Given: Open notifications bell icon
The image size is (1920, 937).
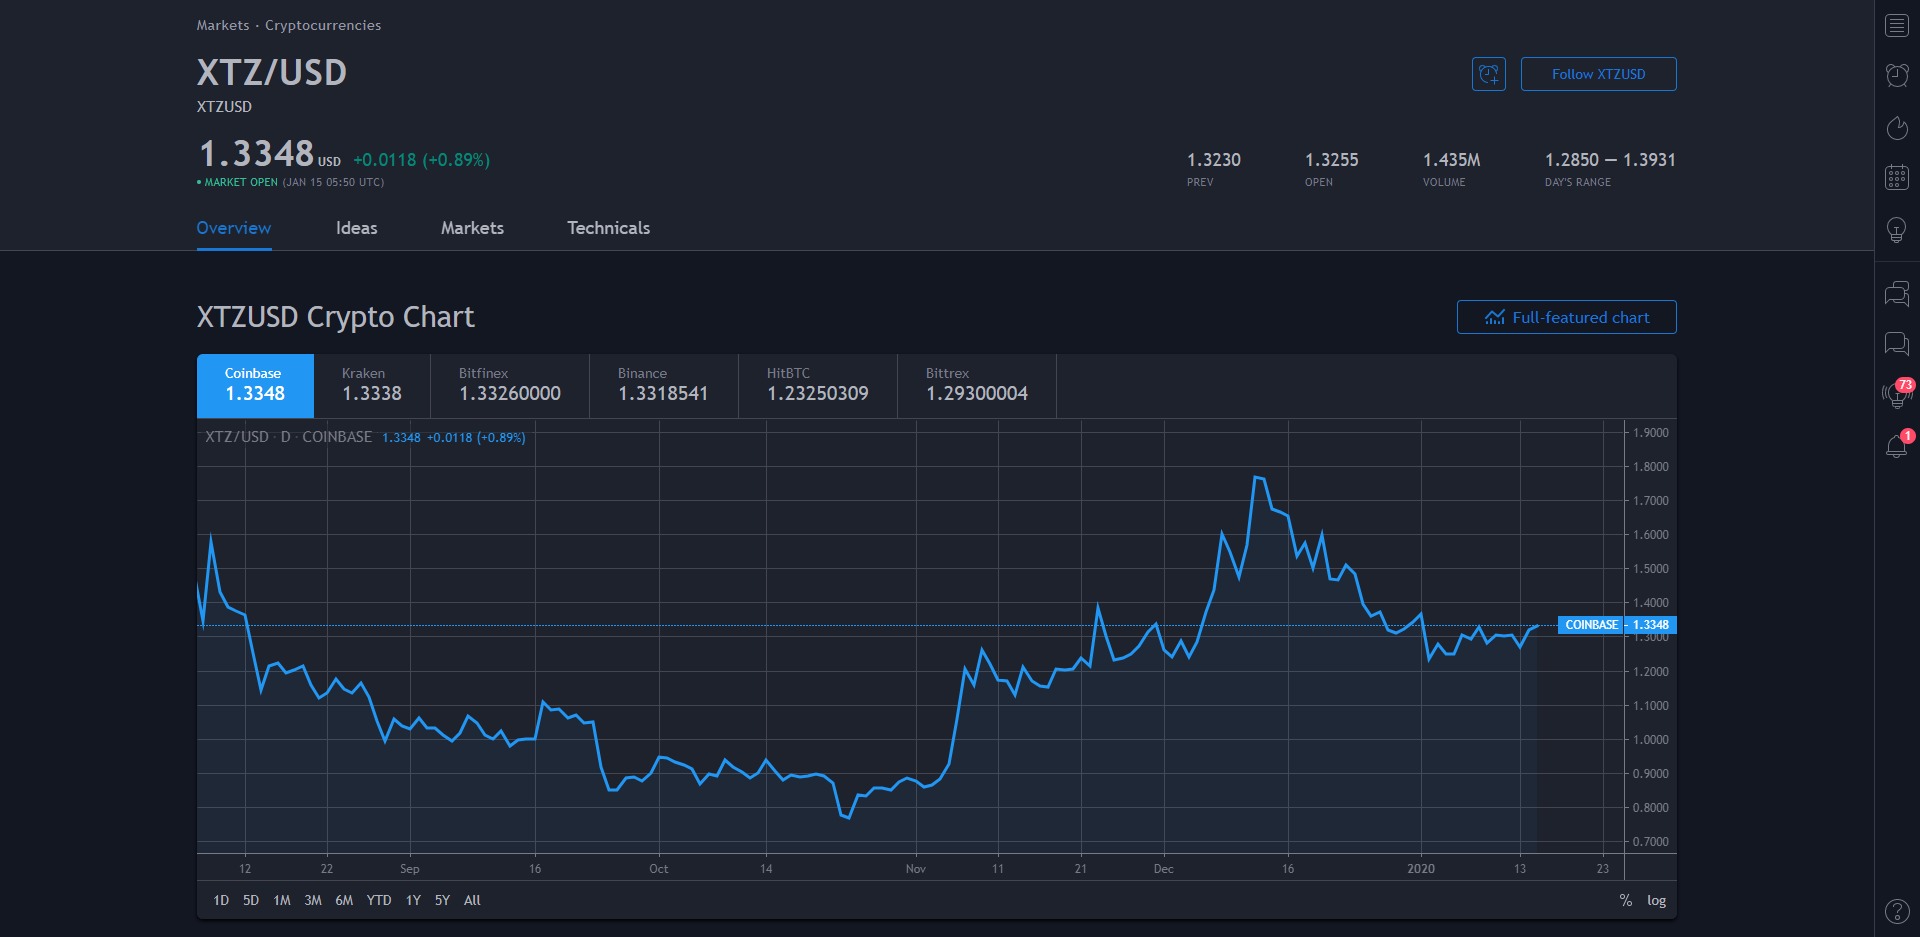Looking at the screenshot, I should point(1897,445).
